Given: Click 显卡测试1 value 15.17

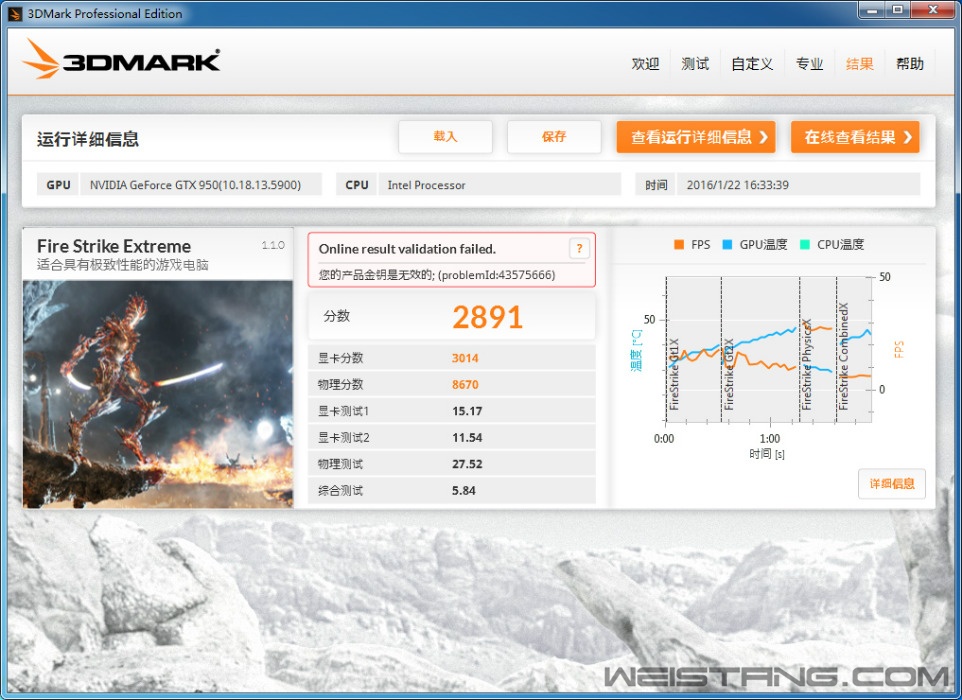Looking at the screenshot, I should pos(467,411).
